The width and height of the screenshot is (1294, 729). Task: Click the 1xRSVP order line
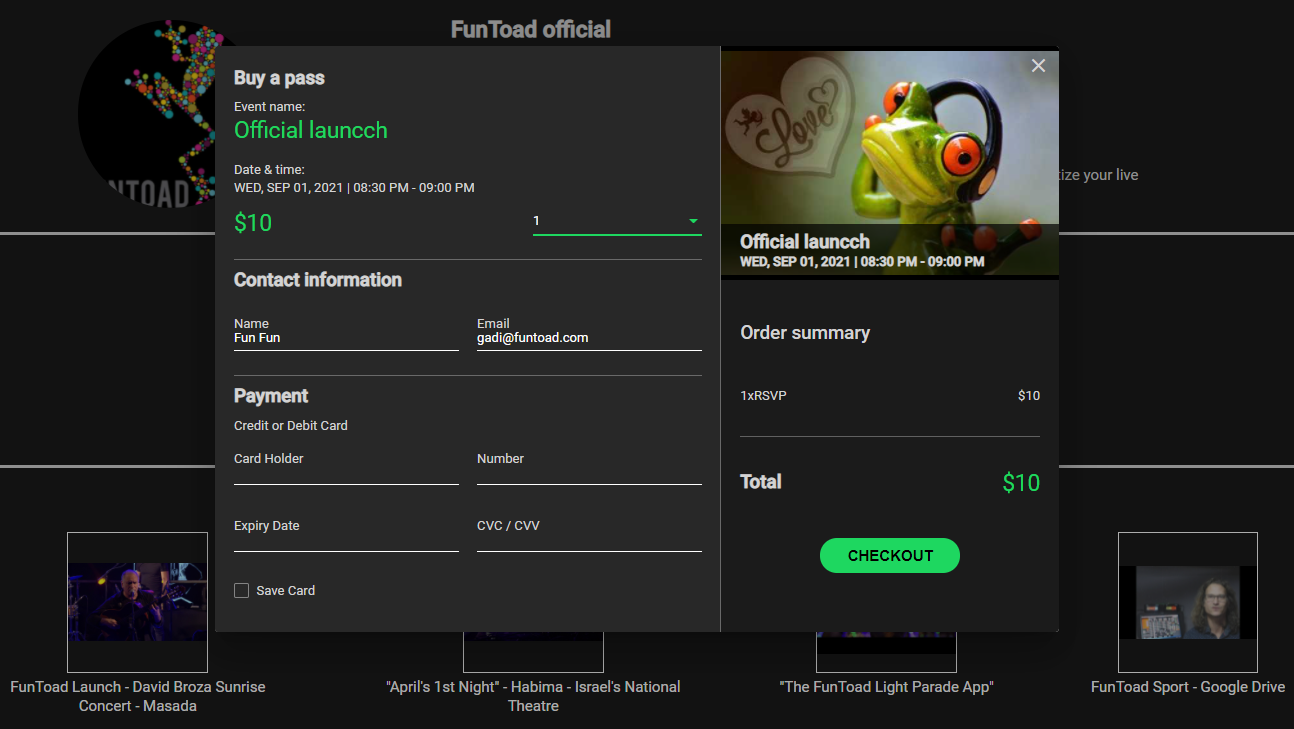890,396
